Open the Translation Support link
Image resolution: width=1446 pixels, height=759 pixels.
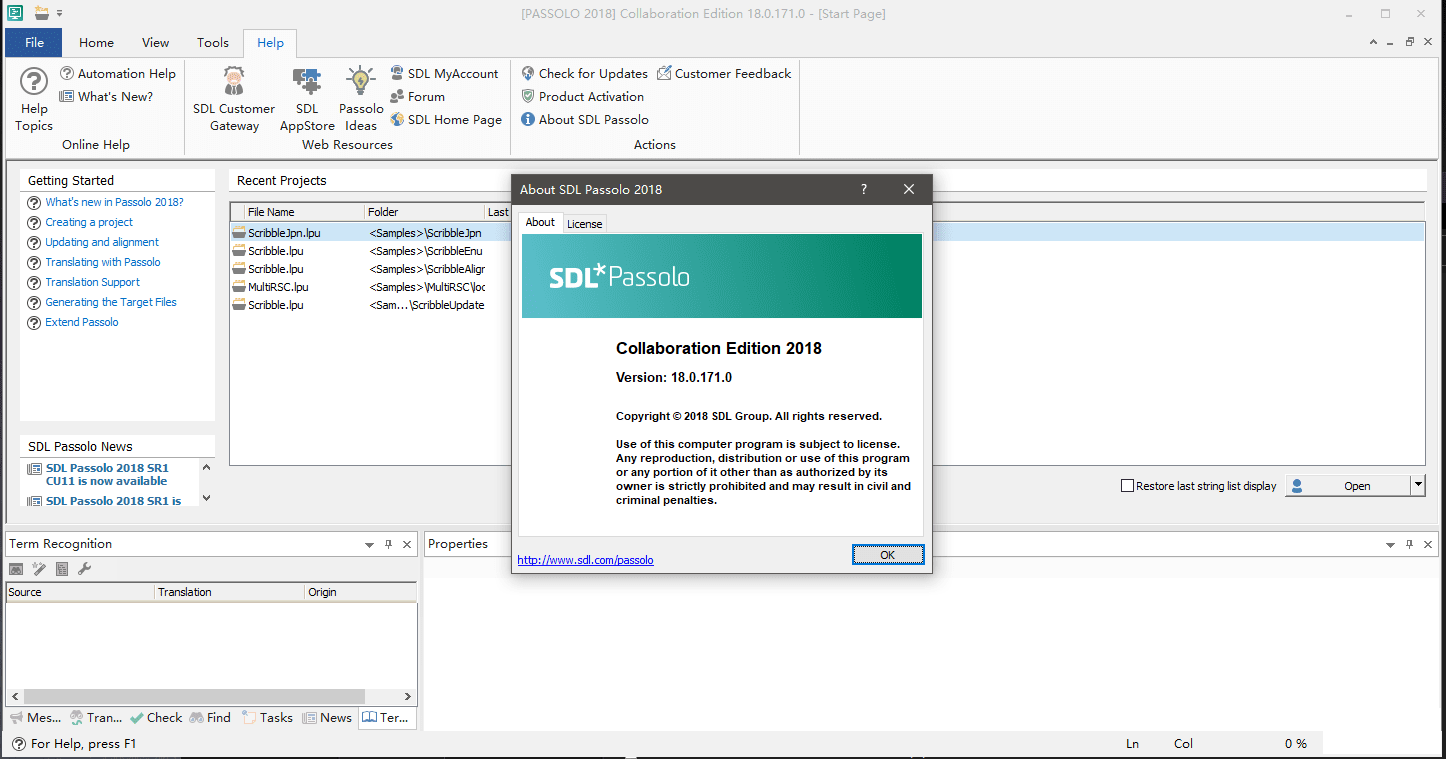(x=93, y=282)
